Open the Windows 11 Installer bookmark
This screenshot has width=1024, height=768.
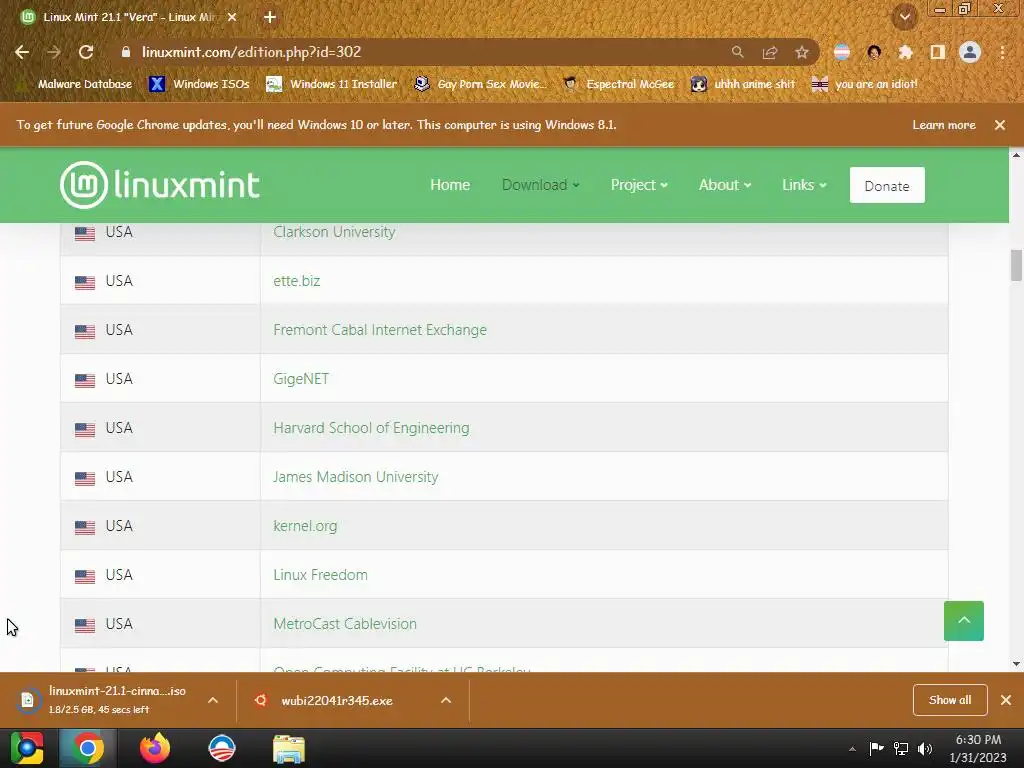click(332, 84)
